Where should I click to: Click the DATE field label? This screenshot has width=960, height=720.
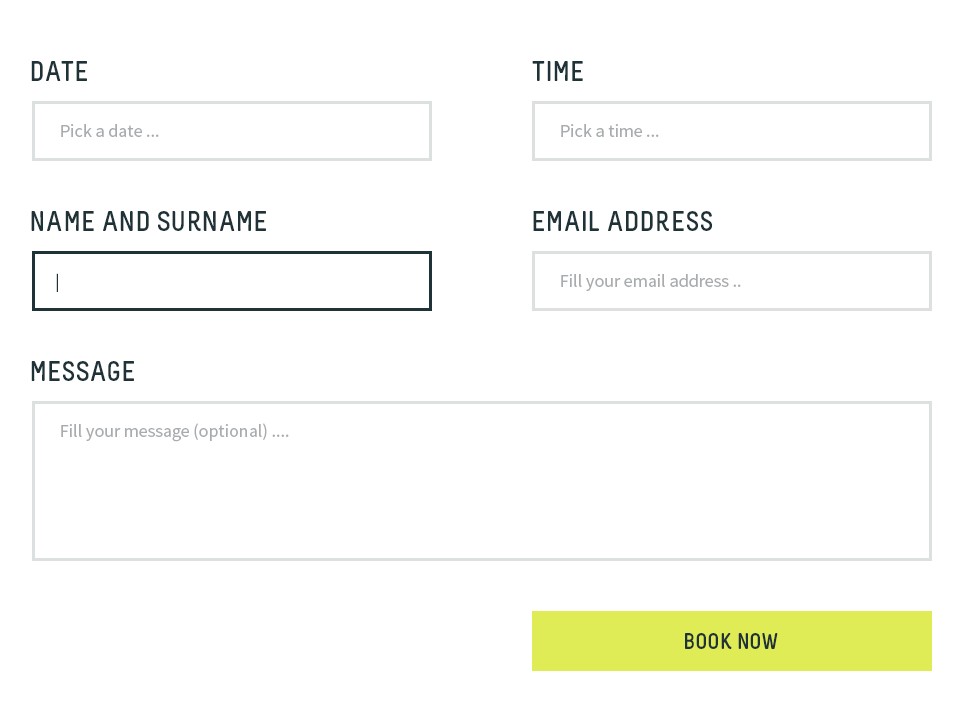point(59,72)
